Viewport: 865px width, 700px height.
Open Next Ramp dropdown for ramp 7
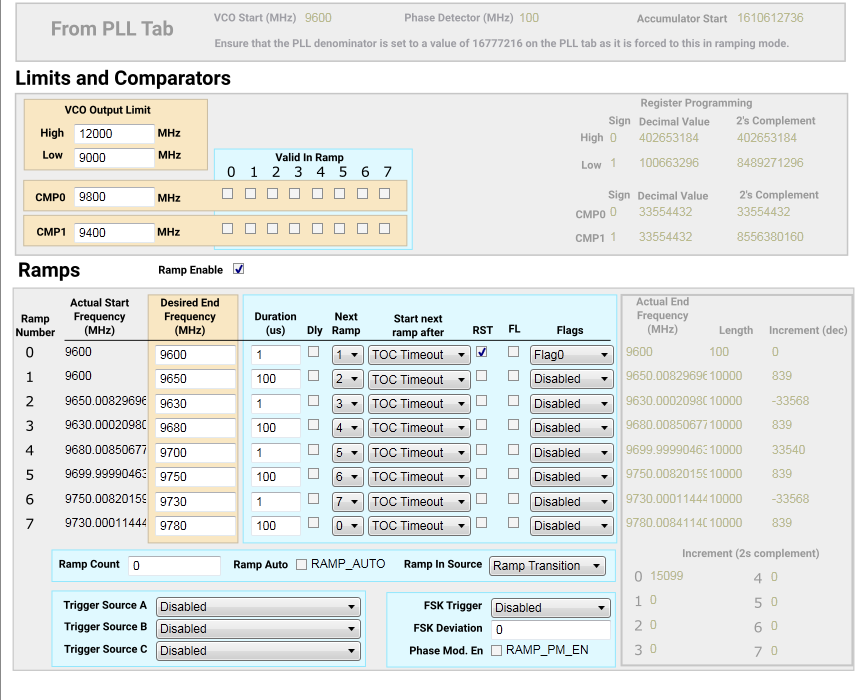click(x=347, y=526)
